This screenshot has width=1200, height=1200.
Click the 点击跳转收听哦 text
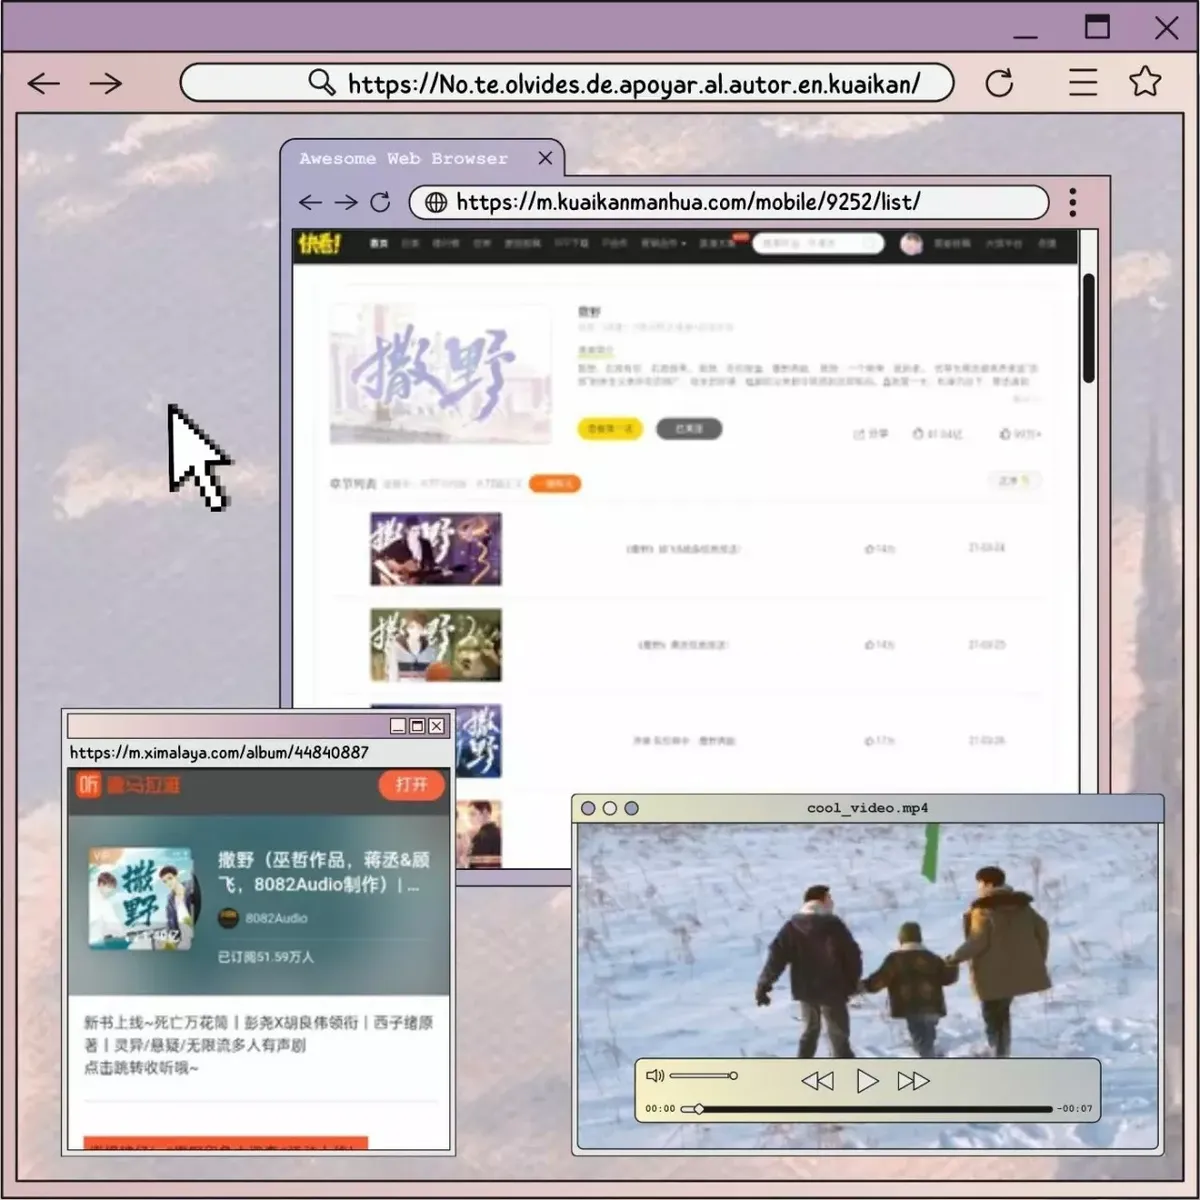coord(141,1067)
